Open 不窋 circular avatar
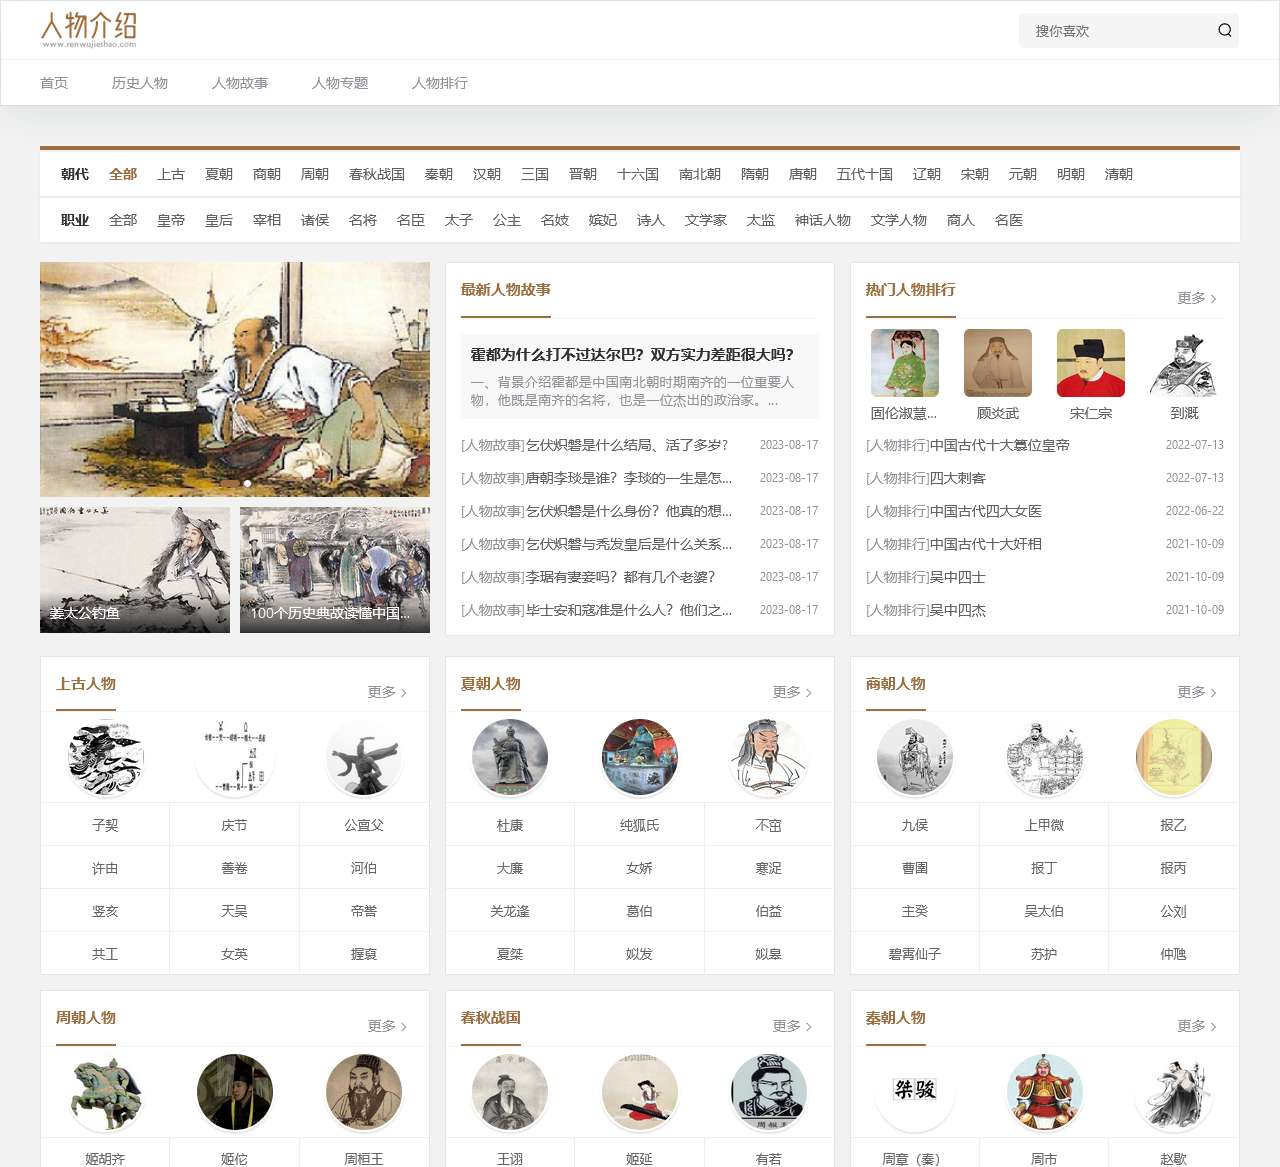Viewport: 1280px width, 1167px height. [x=769, y=758]
